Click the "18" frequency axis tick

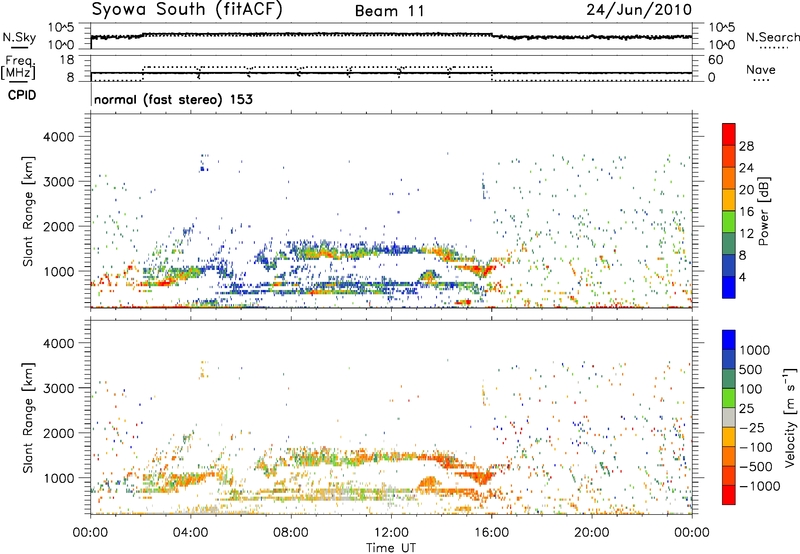click(66, 60)
